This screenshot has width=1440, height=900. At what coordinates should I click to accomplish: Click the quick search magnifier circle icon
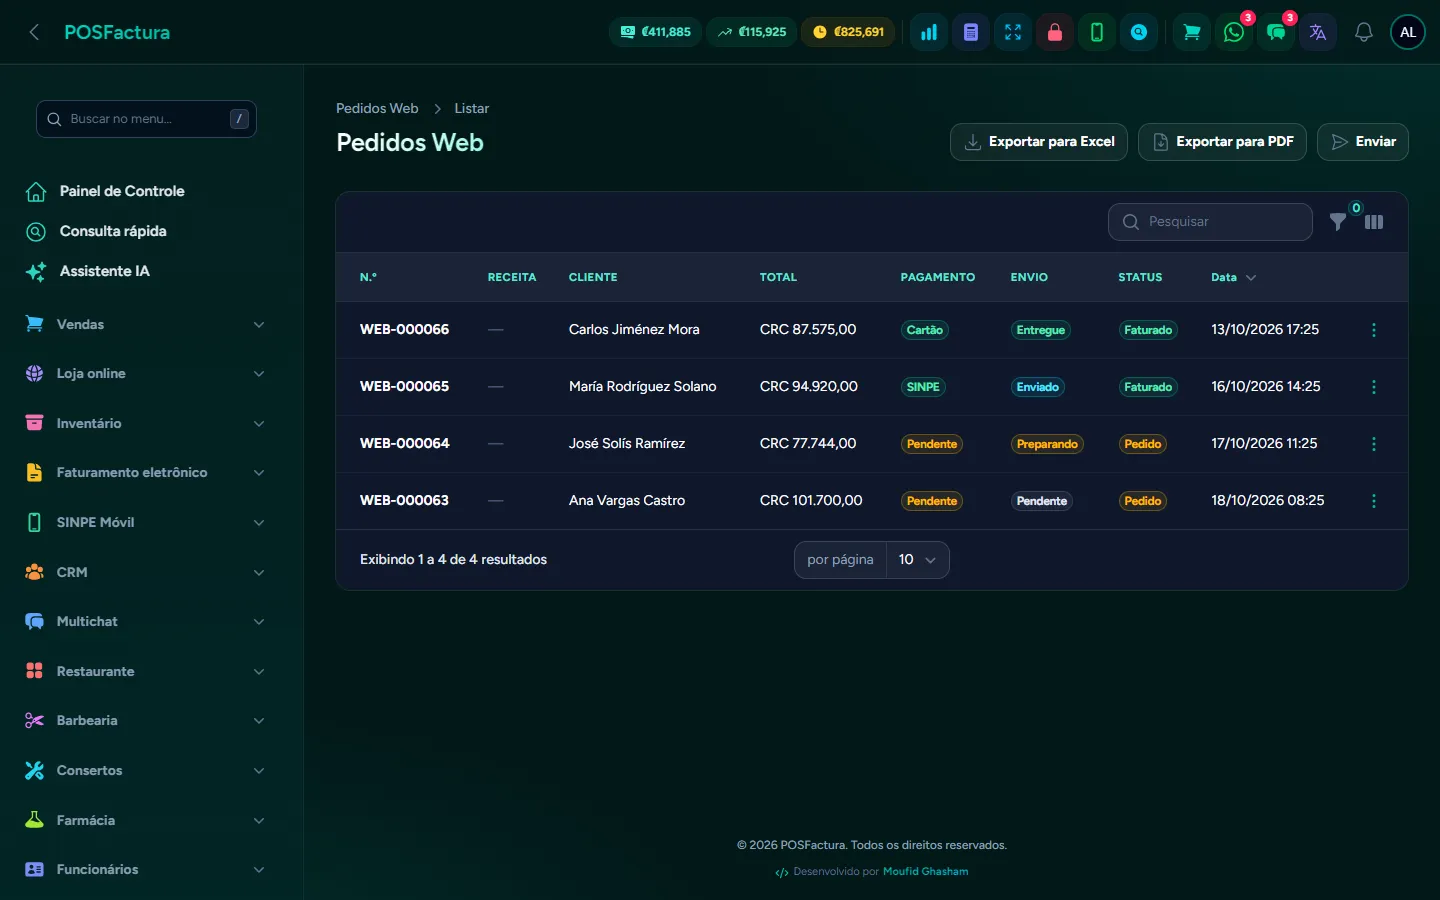[x=1139, y=32]
